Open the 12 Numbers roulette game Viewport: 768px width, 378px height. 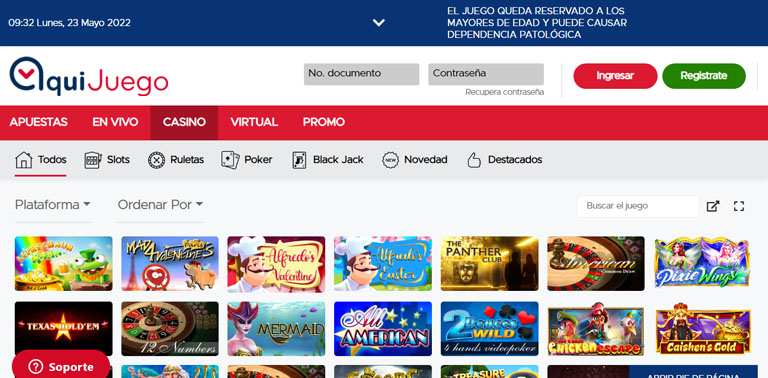pyautogui.click(x=170, y=329)
